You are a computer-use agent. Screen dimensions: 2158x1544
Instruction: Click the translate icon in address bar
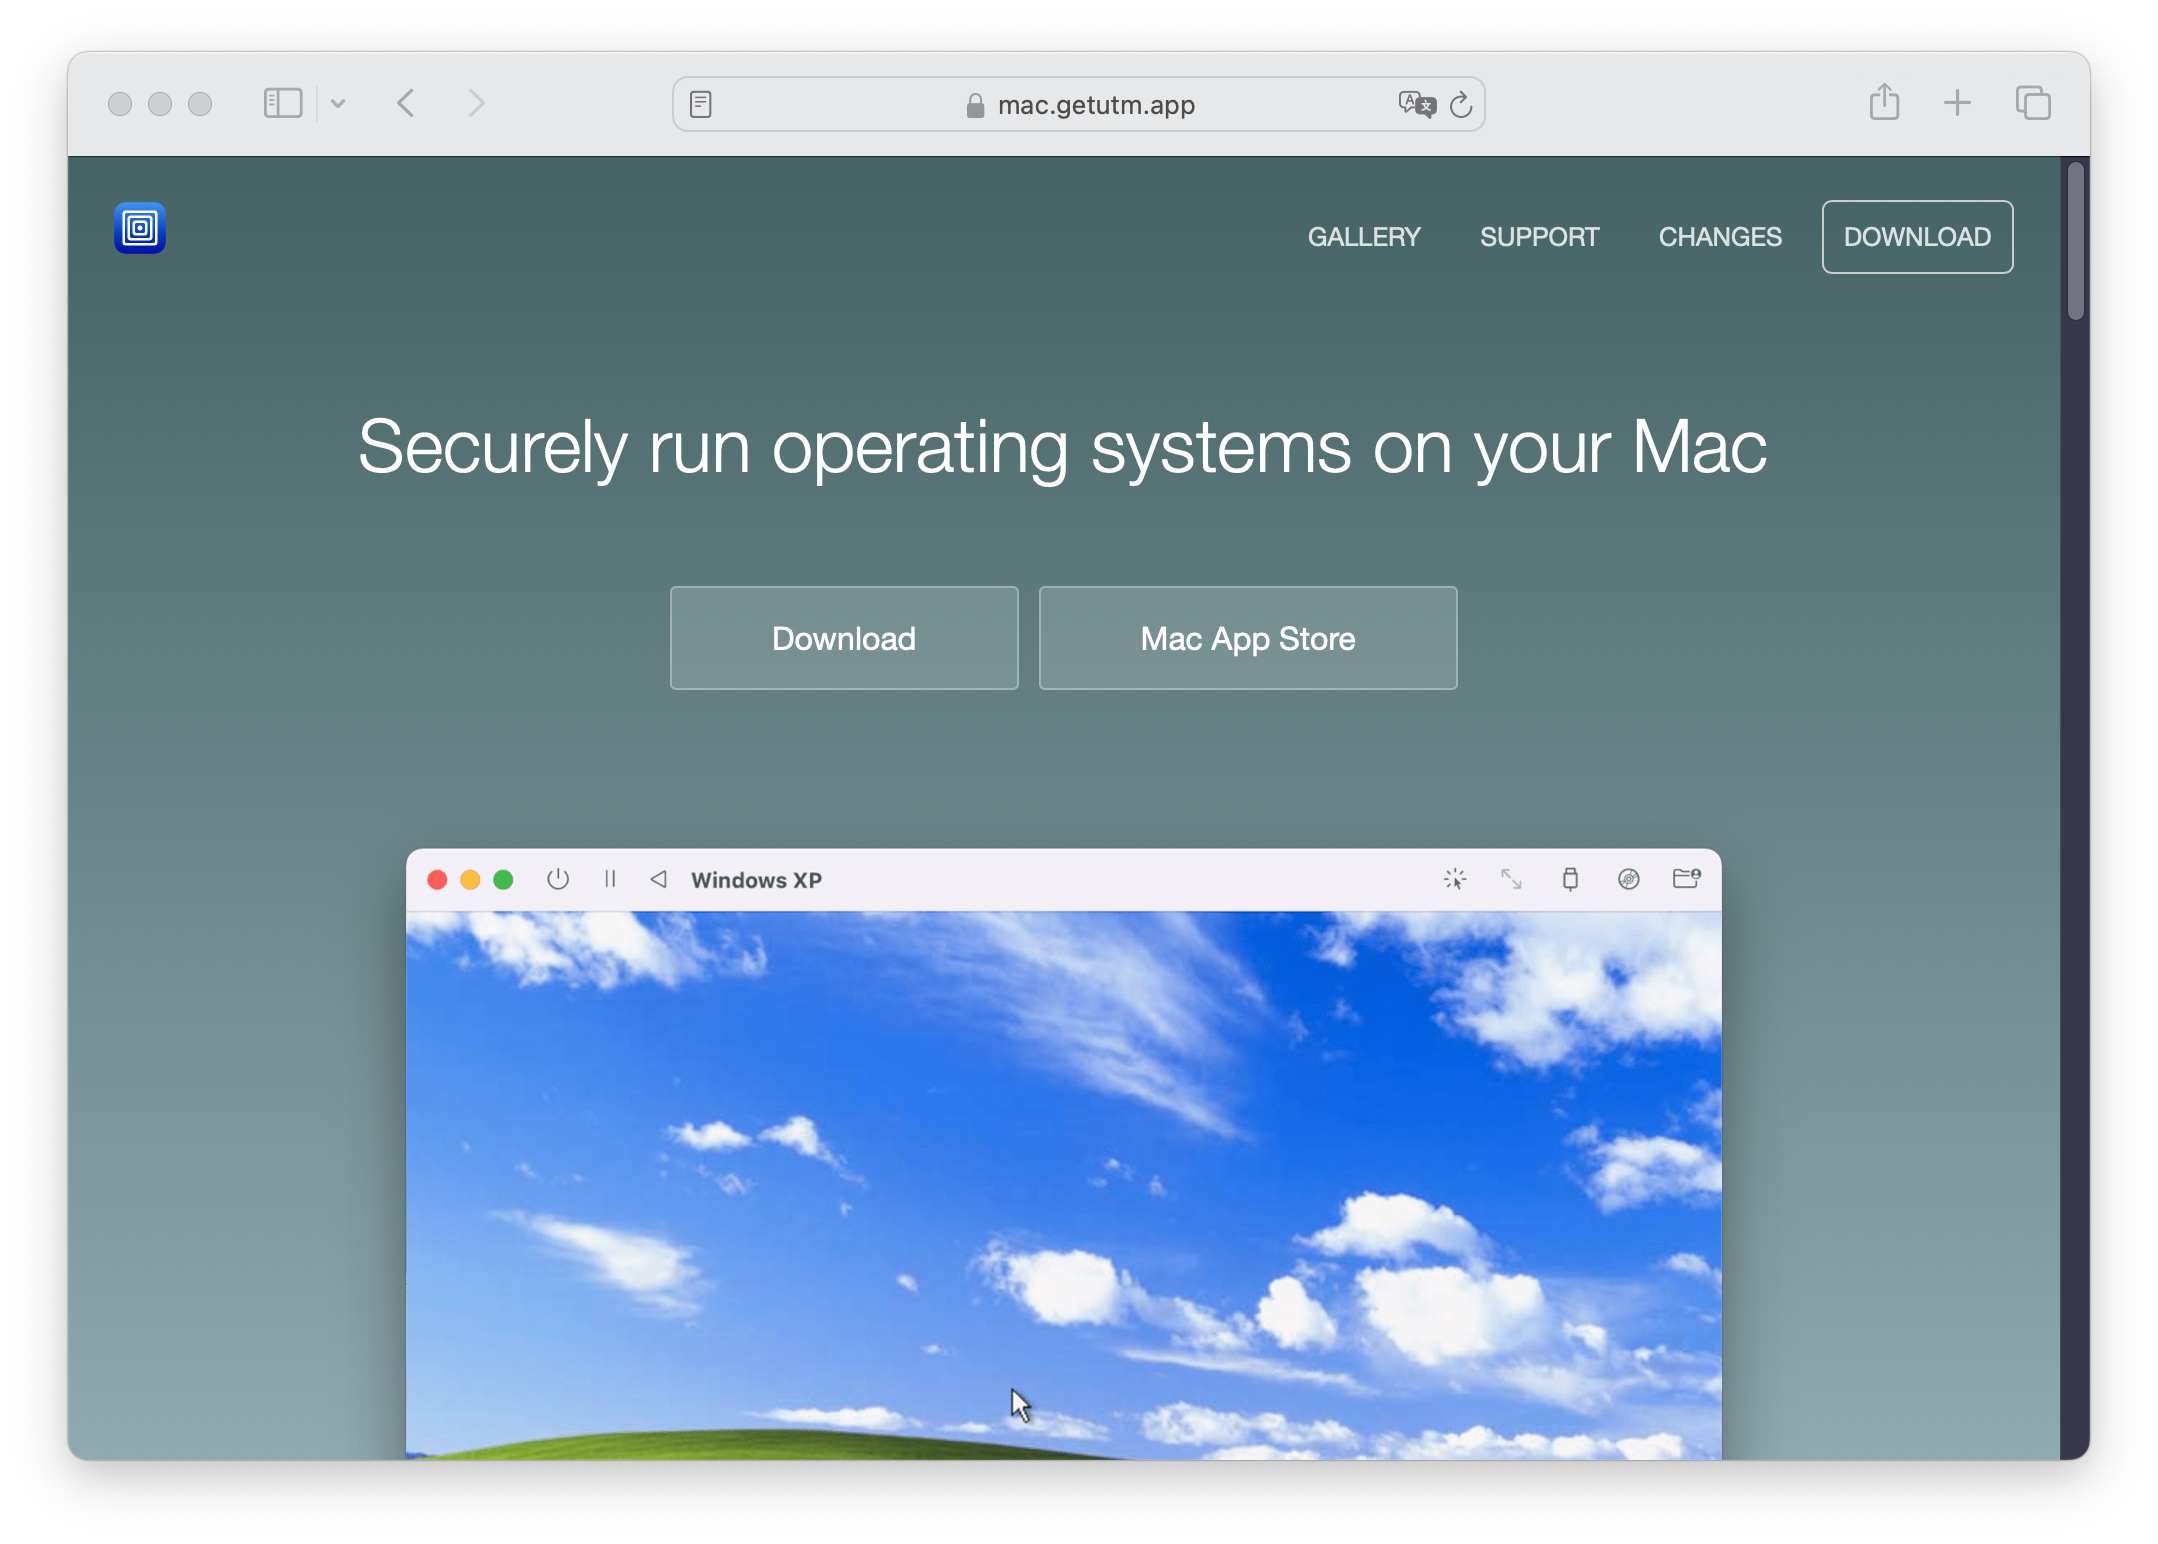[x=1417, y=104]
